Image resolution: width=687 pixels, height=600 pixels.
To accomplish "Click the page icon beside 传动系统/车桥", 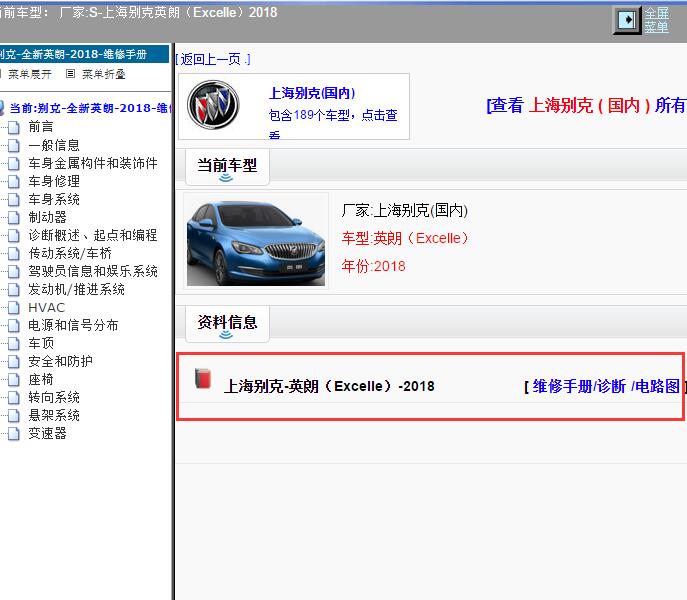I will click(x=14, y=253).
